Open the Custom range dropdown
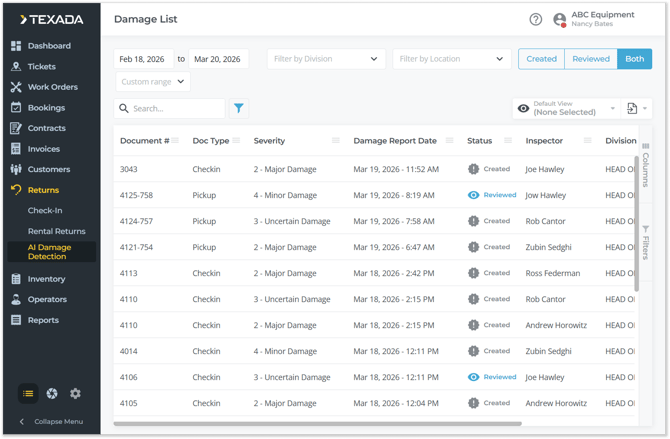Image resolution: width=670 pixels, height=439 pixels. click(152, 81)
